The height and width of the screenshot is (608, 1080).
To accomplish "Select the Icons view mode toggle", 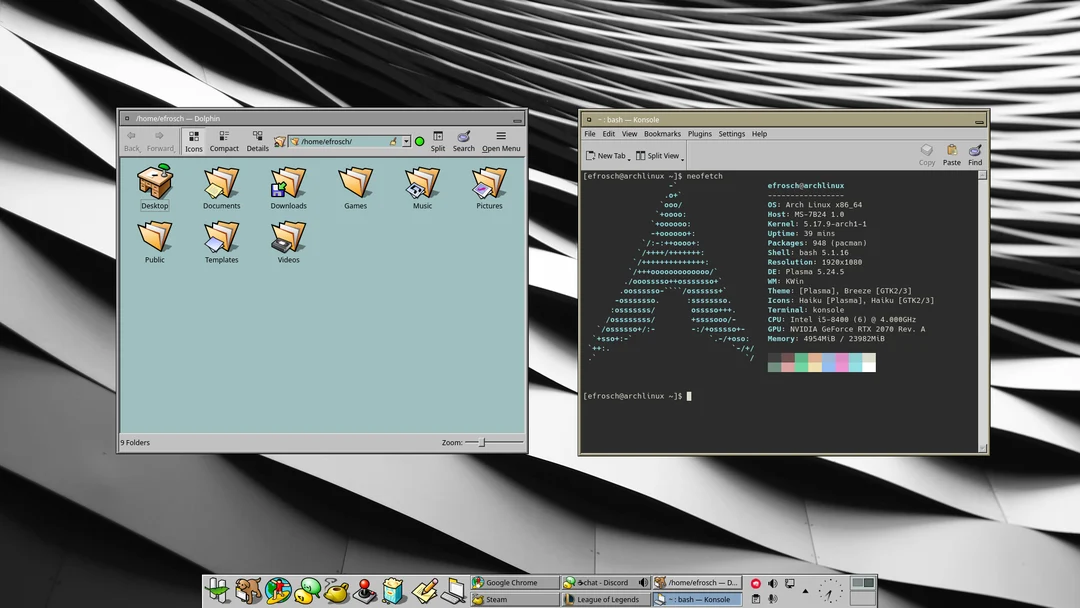I will pos(194,140).
